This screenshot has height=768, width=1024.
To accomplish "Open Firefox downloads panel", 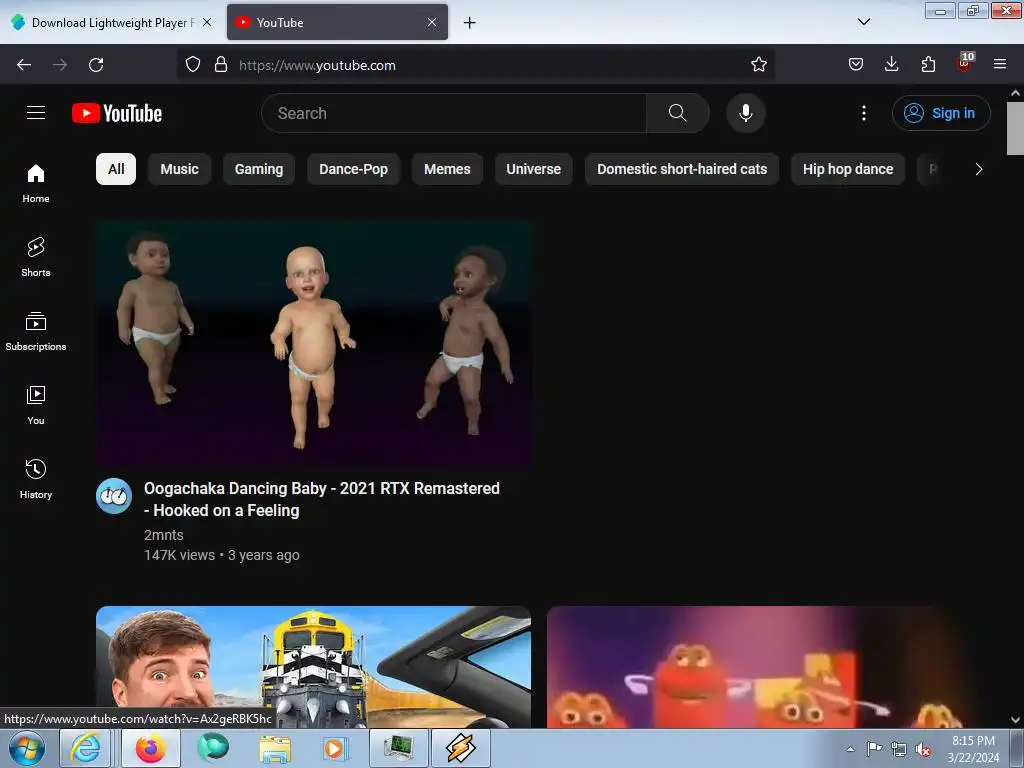I will pos(891,65).
